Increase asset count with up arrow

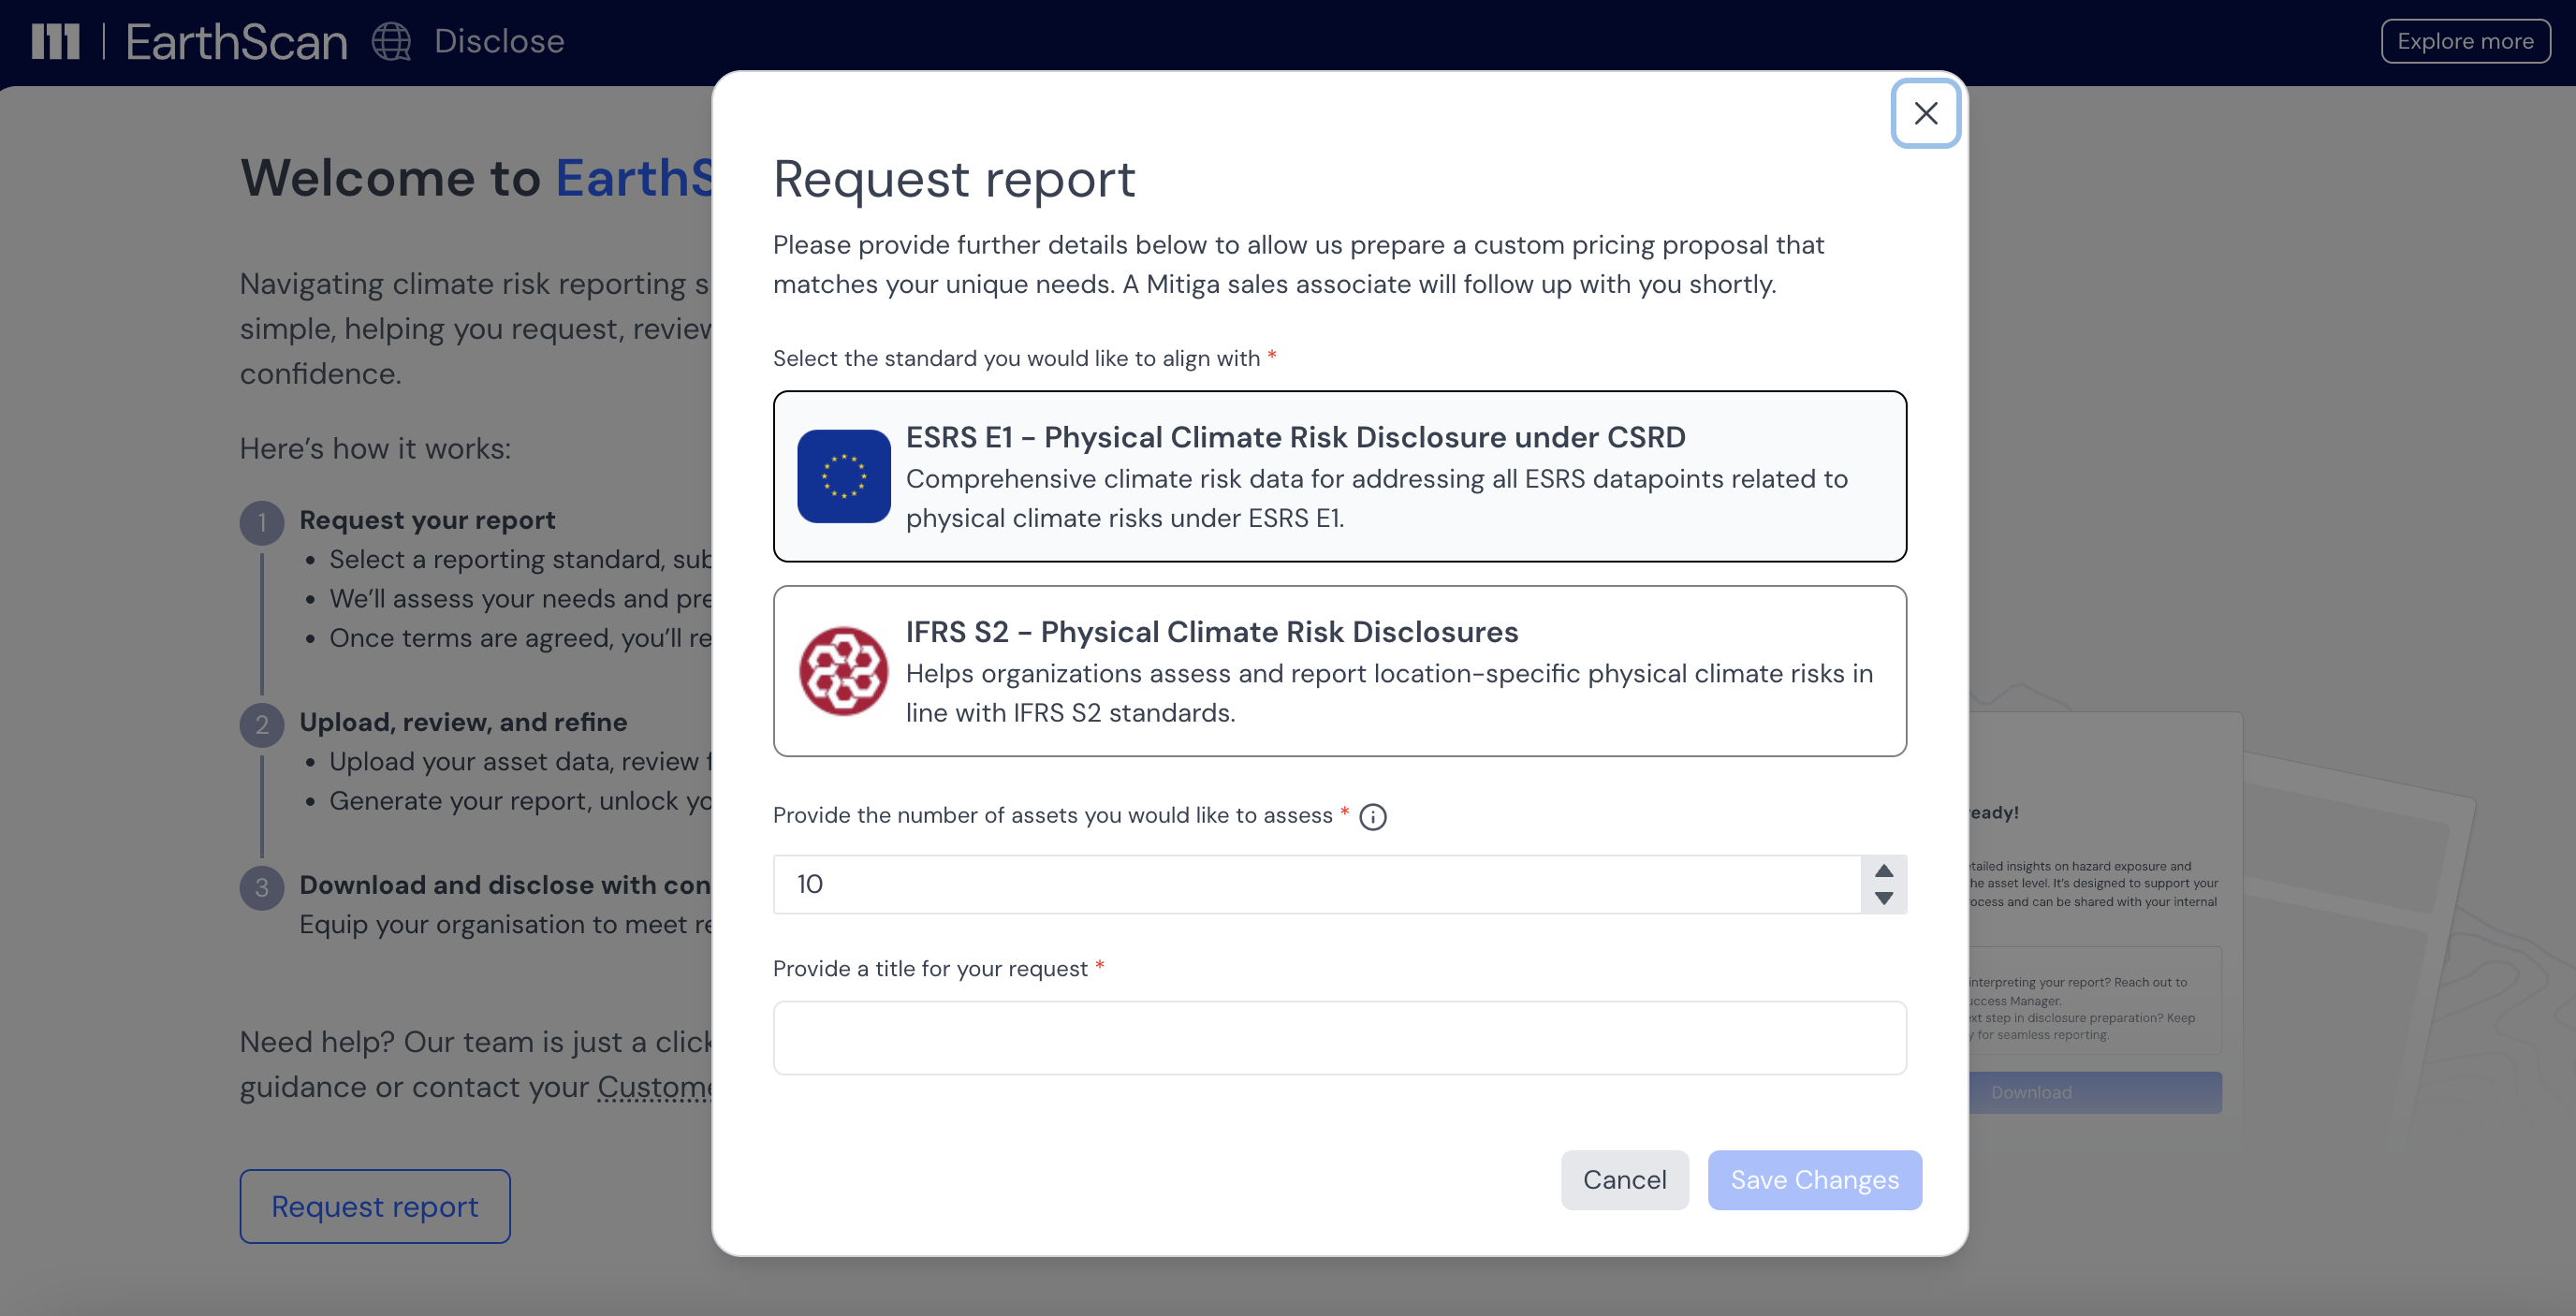1883,870
